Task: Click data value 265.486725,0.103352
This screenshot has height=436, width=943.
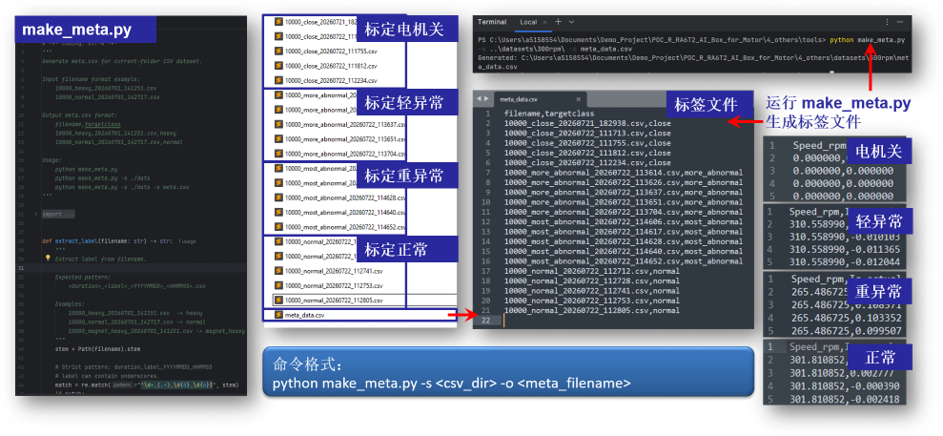Action: pos(845,318)
